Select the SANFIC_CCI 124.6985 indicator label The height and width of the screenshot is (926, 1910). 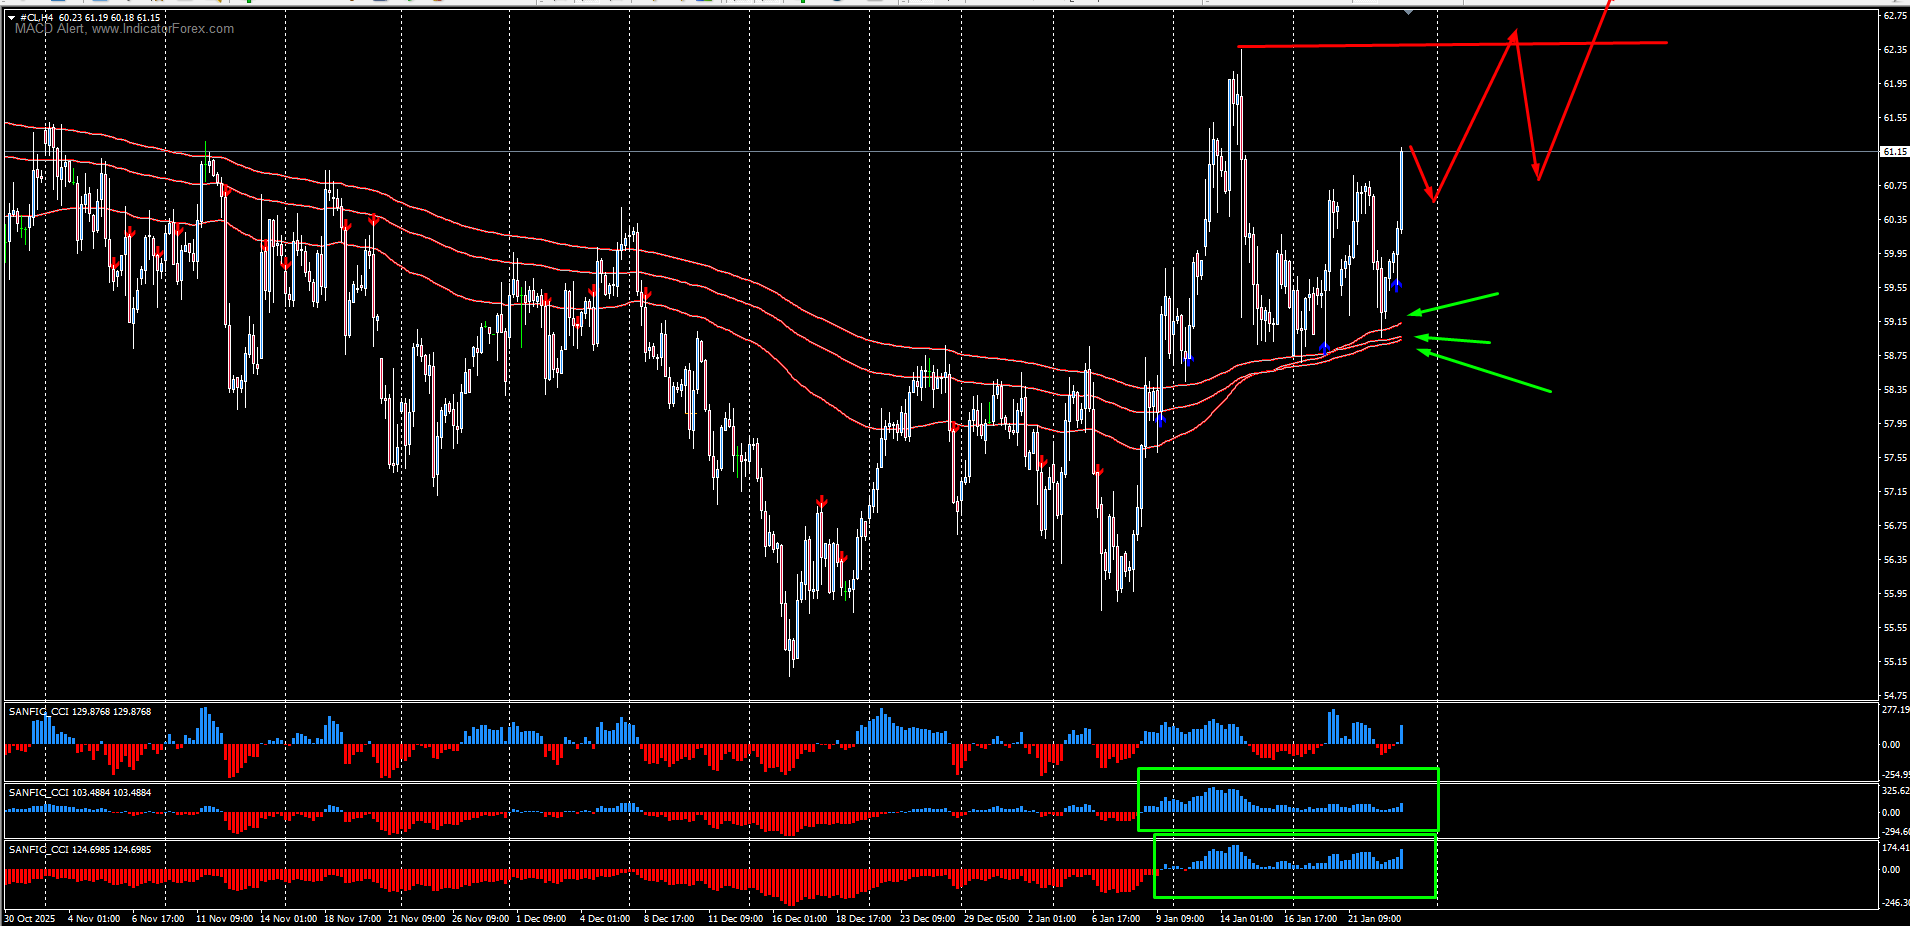coord(80,850)
